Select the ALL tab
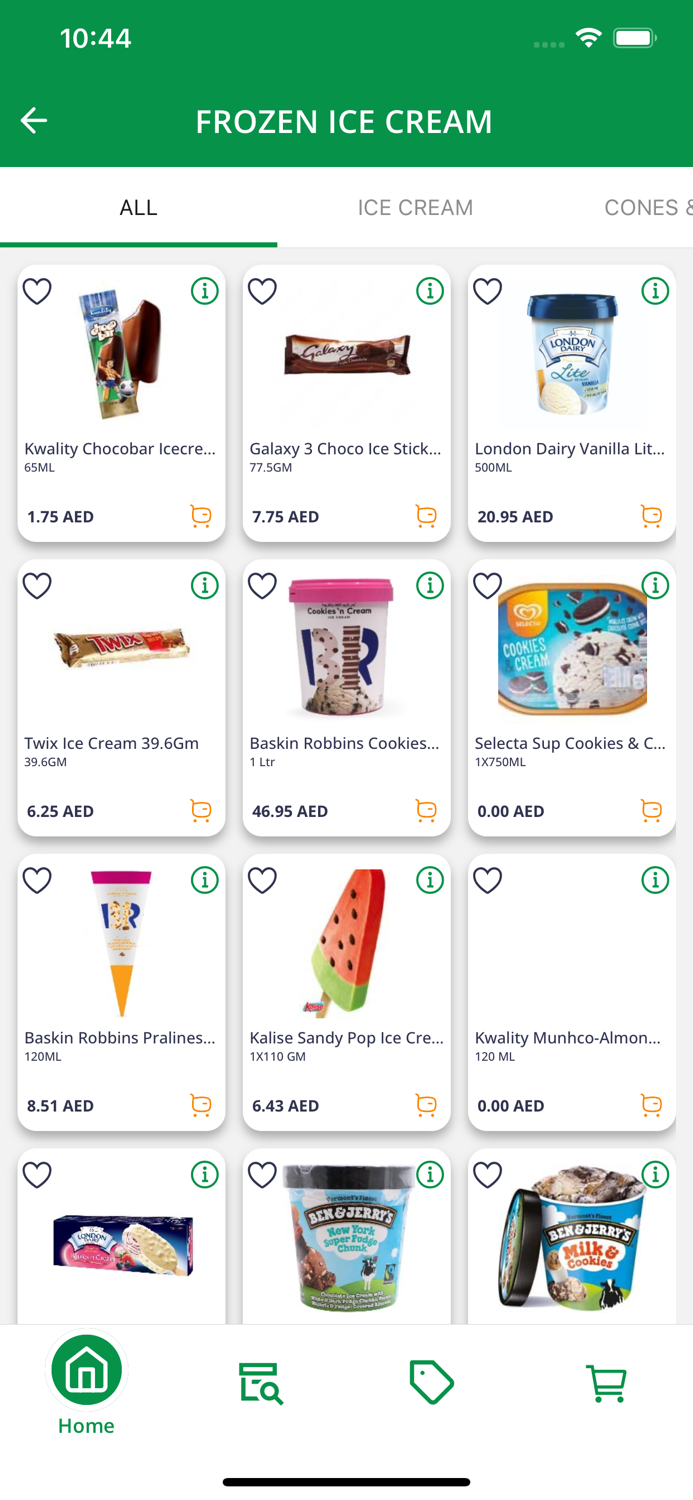693x1500 pixels. click(x=138, y=207)
